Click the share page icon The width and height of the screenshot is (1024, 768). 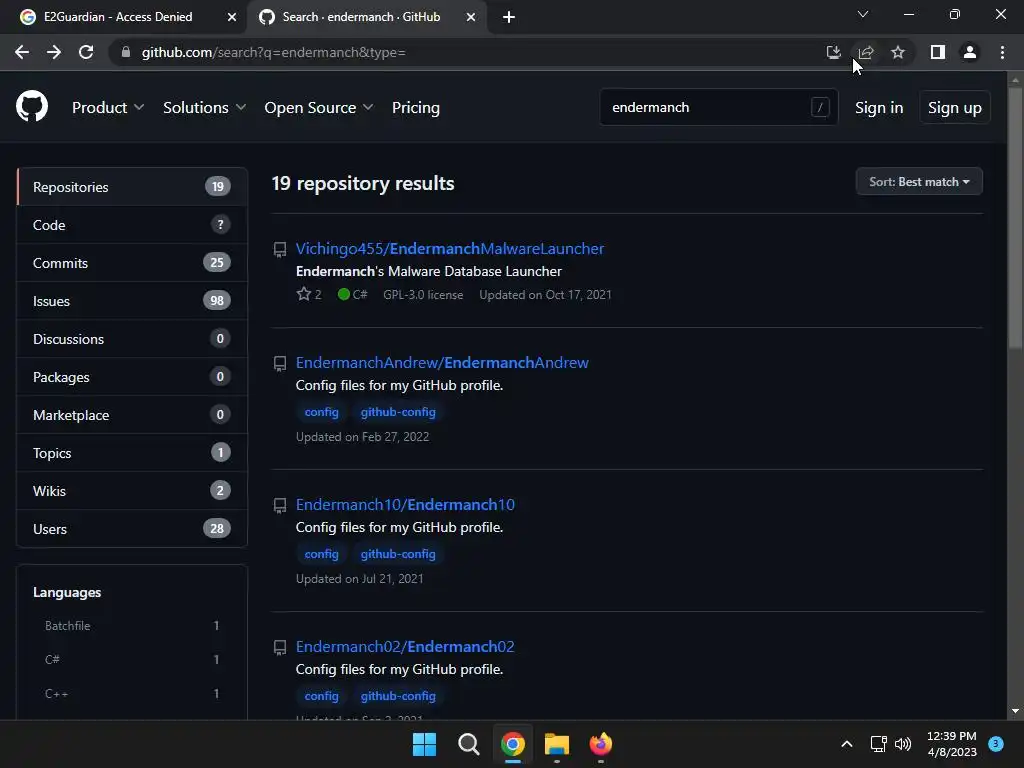866,52
